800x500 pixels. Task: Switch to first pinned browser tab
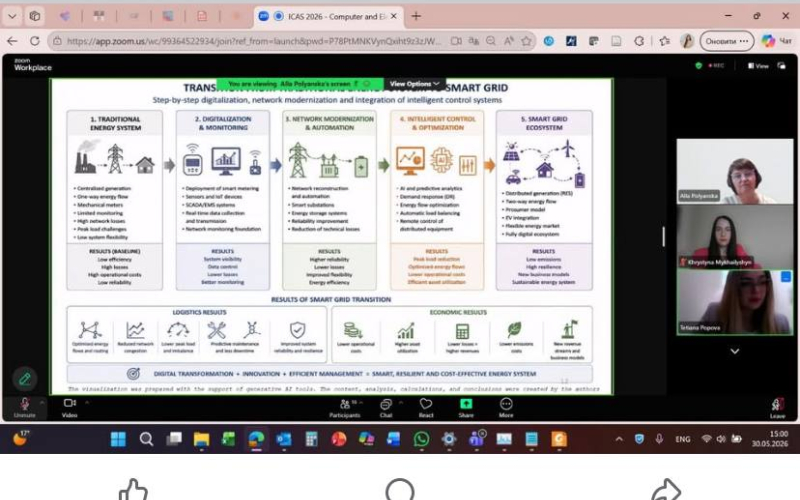pyautogui.click(x=65, y=16)
